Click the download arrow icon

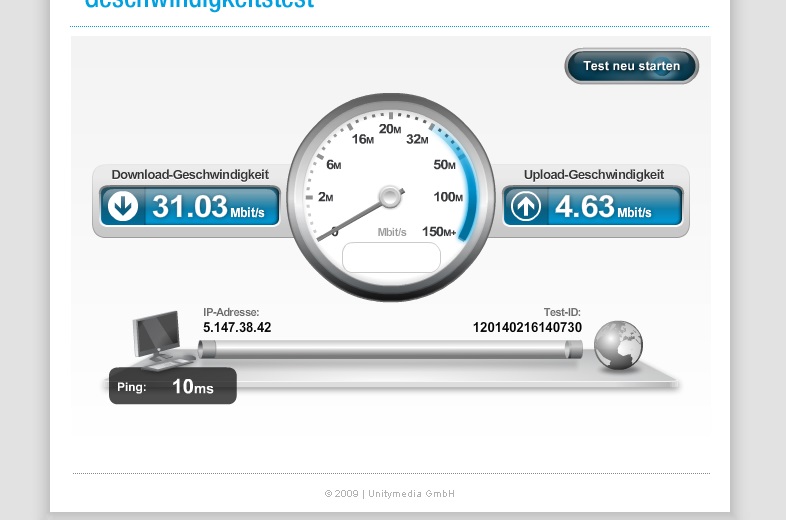pyautogui.click(x=123, y=206)
